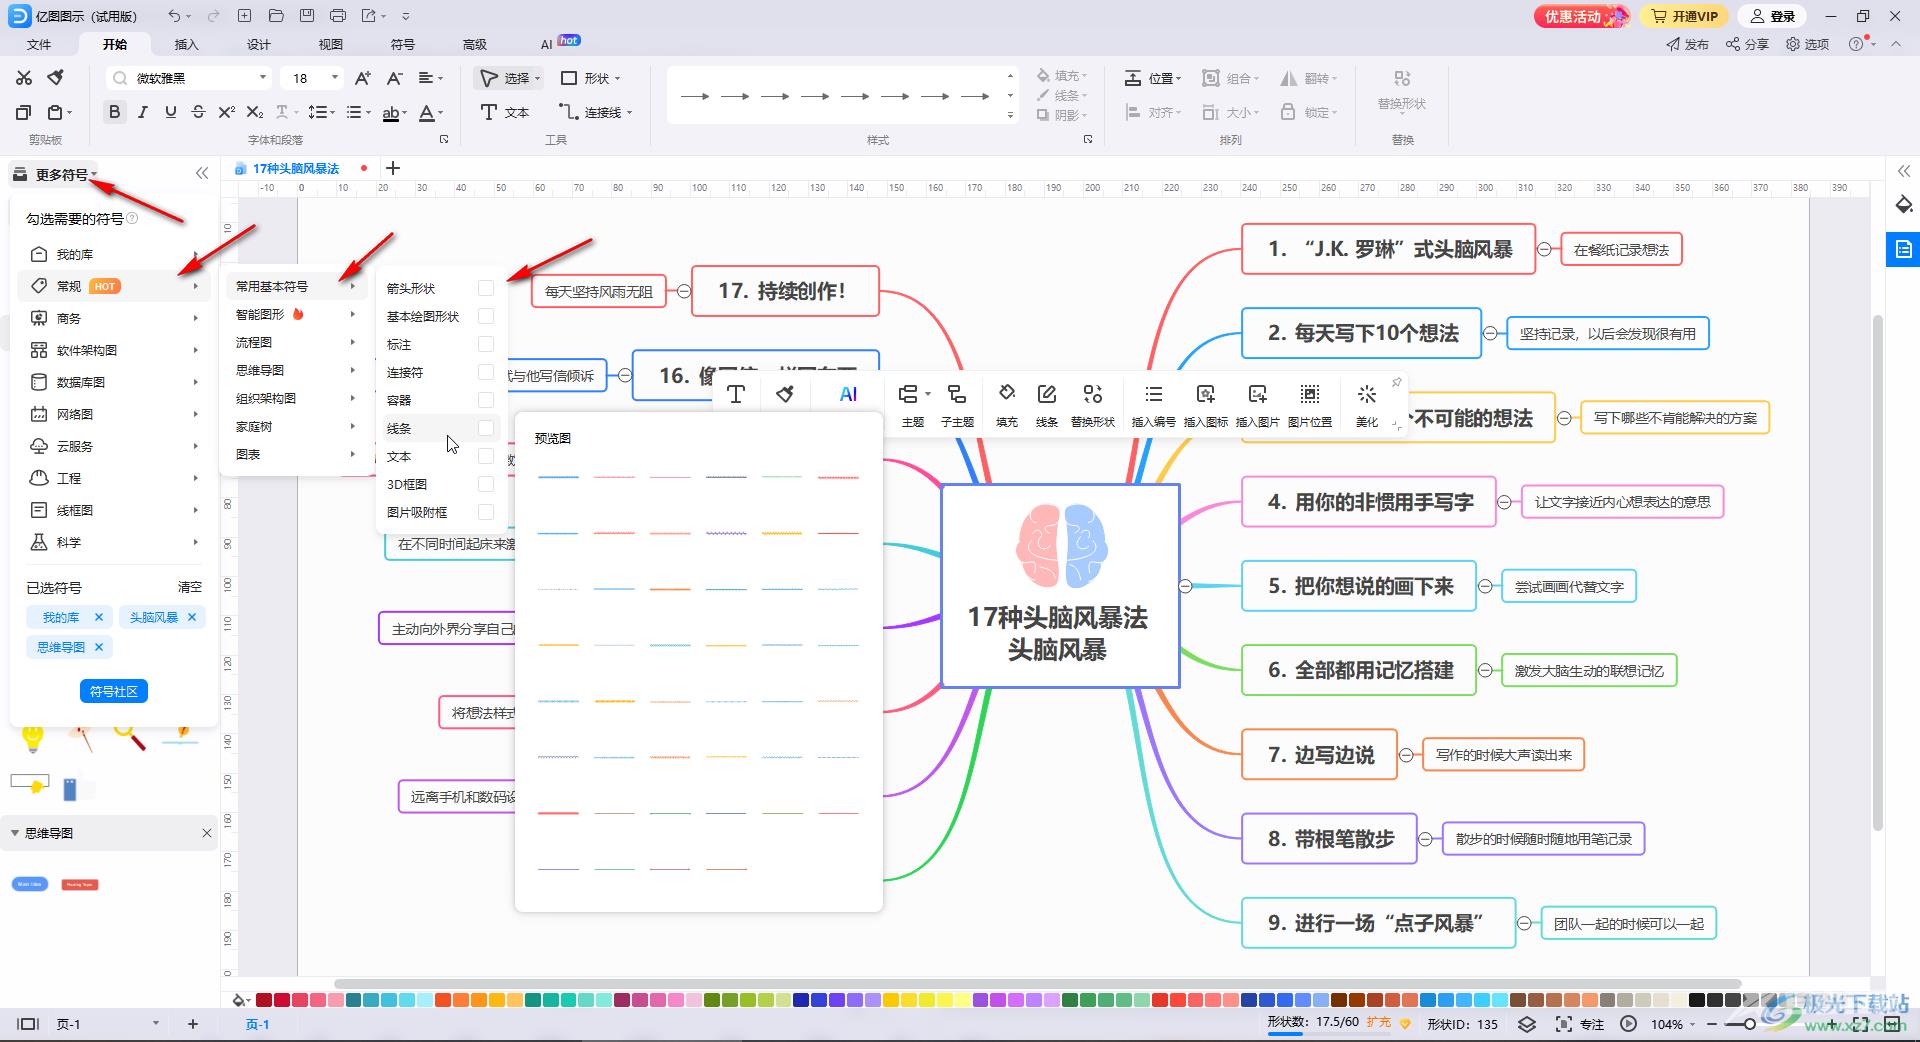The width and height of the screenshot is (1920, 1042).
Task: Toggle Focus mode (专注) in status bar
Action: pos(1580,1024)
